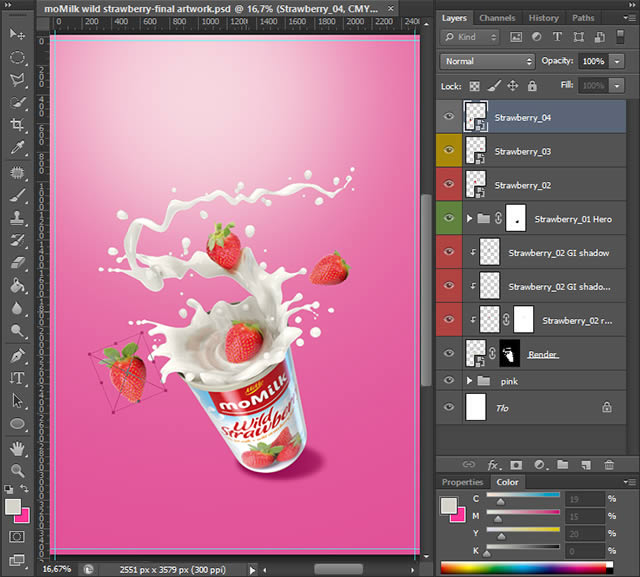This screenshot has width=640, height=577.
Task: Create new adjustment layer
Action: (540, 465)
